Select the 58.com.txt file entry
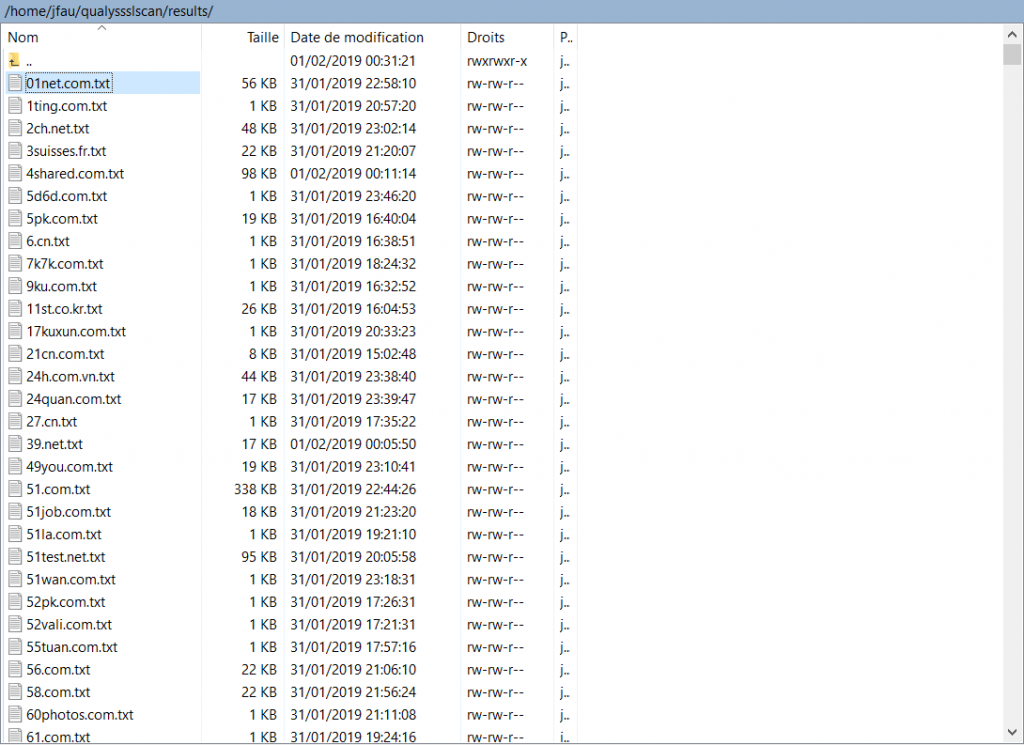The image size is (1024, 745). click(x=58, y=692)
